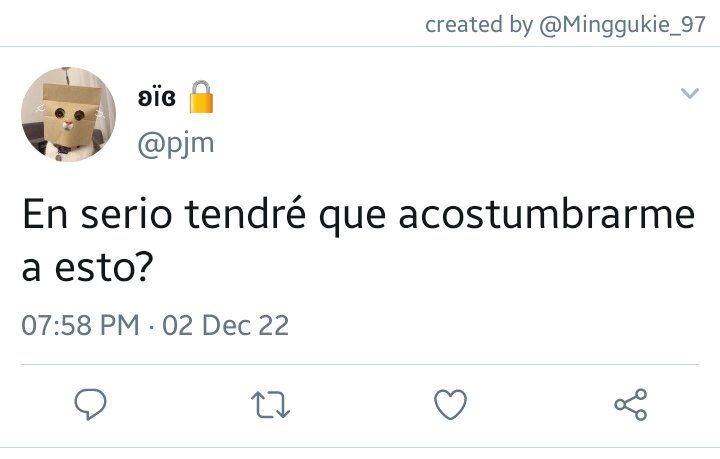
Task: Click the words En serio in the tweet
Action: pyautogui.click(x=97, y=214)
